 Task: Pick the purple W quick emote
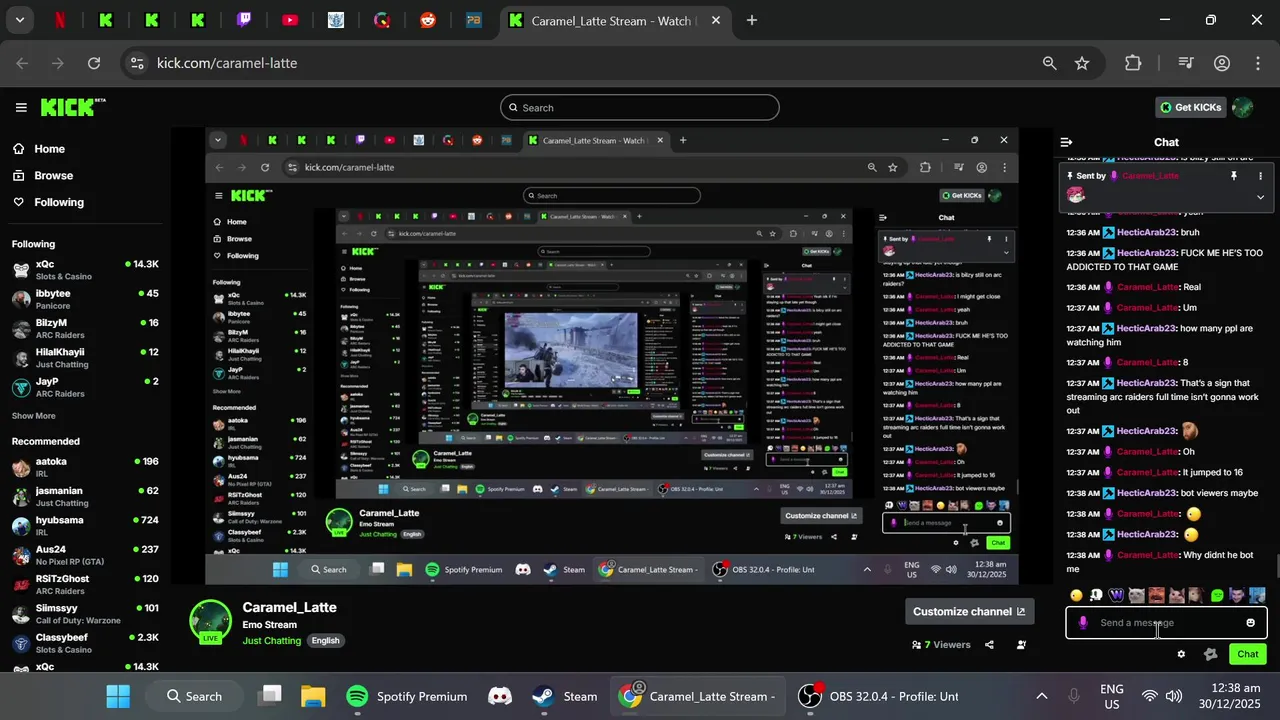pyautogui.click(x=1116, y=595)
